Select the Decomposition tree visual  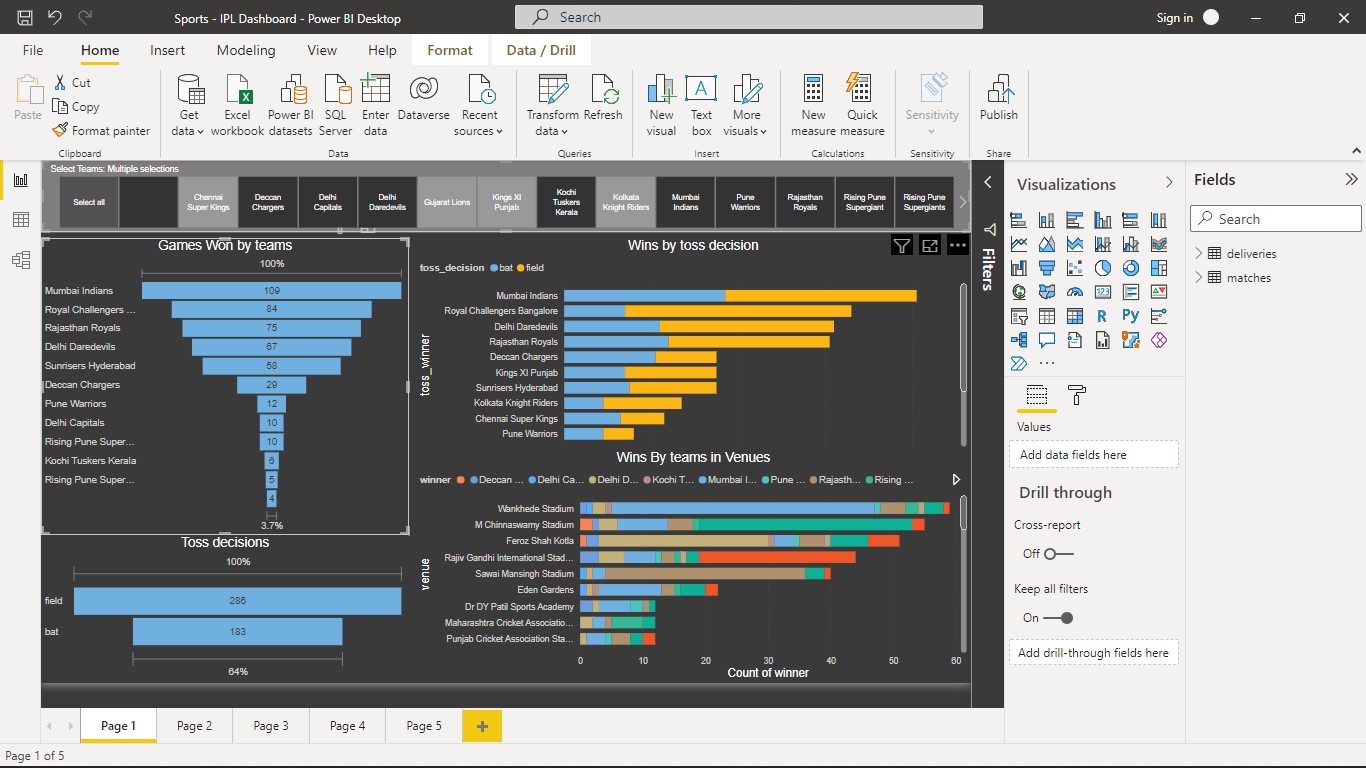(1019, 340)
